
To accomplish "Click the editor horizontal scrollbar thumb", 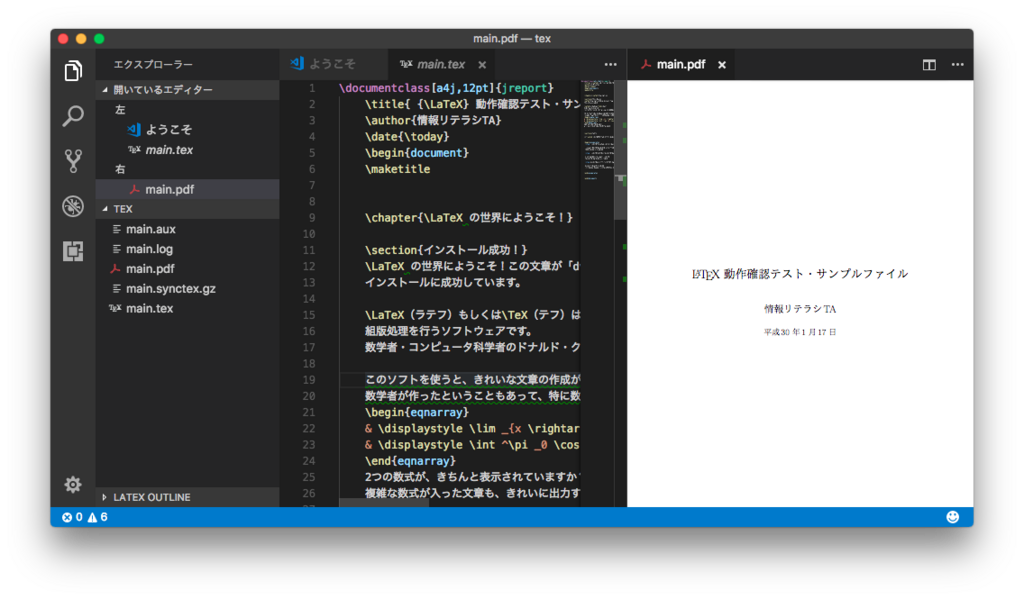I will tap(384, 503).
